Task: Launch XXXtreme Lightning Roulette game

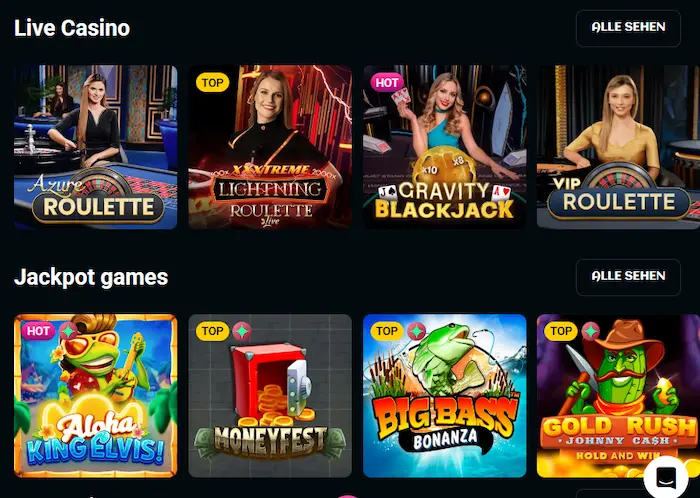Action: tap(270, 147)
